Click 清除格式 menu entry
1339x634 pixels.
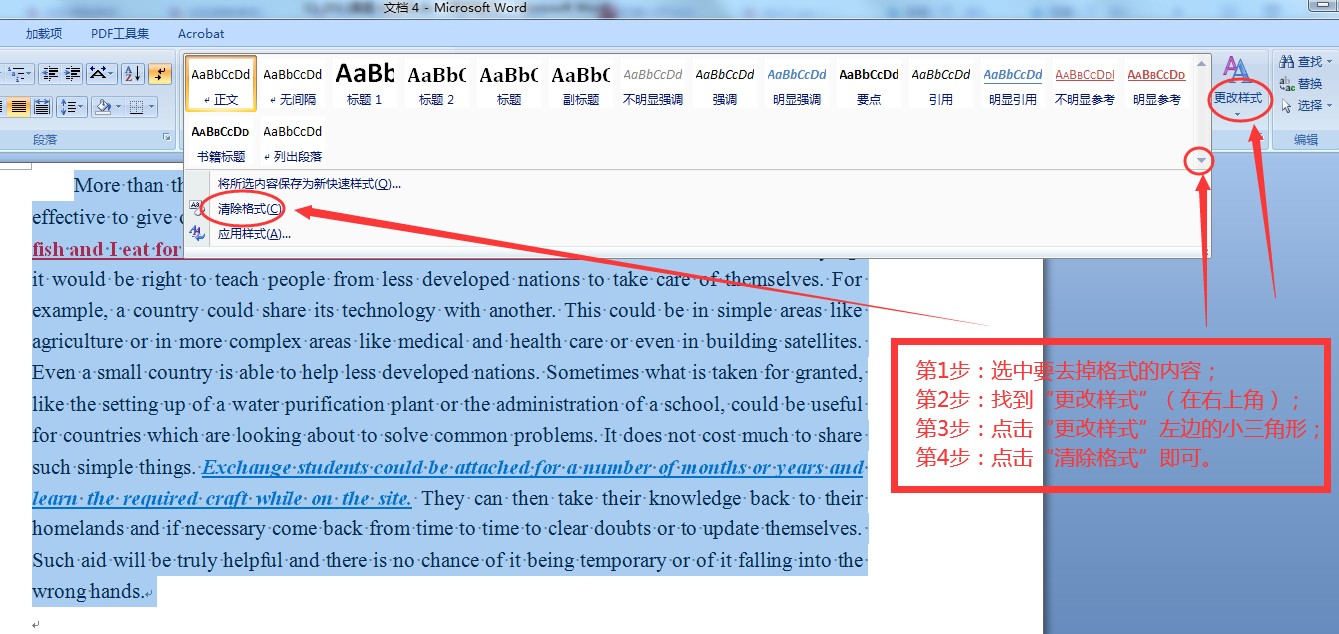coord(250,209)
